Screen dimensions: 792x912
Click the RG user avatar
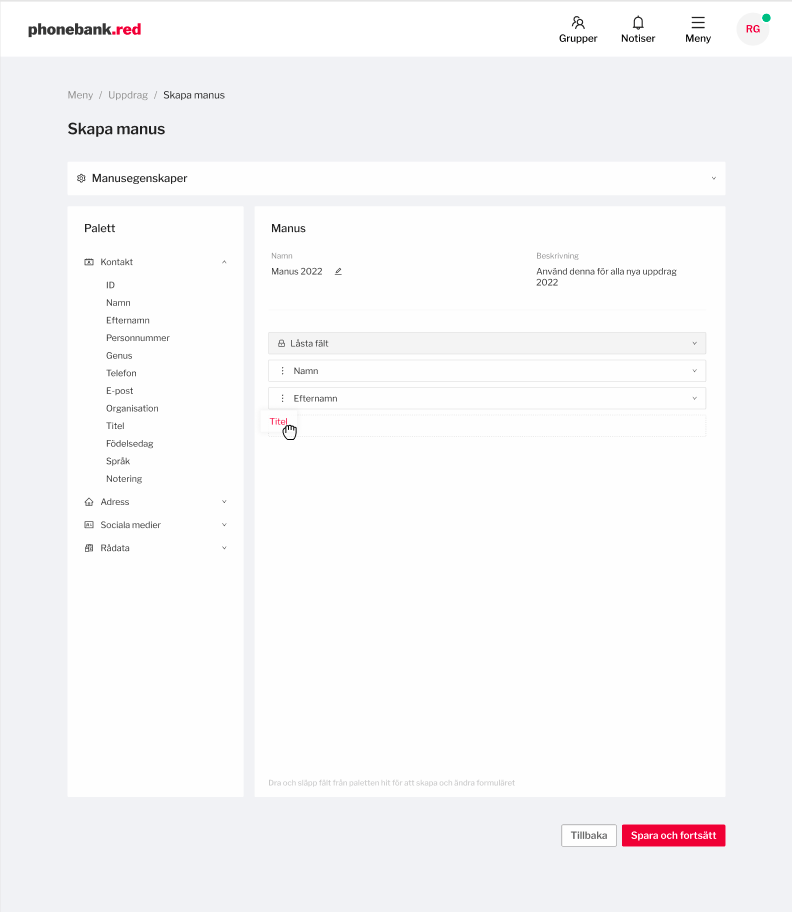[752, 29]
